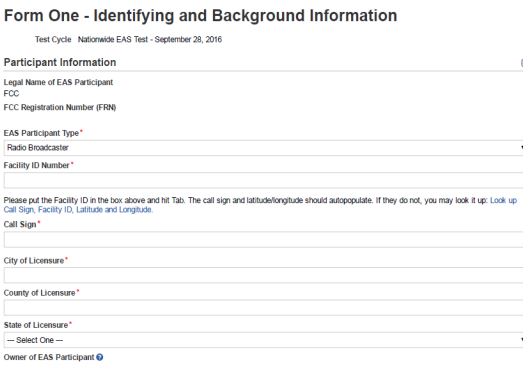The height and width of the screenshot is (373, 531).
Task: Click the partial icon at Participant Information's right edge
Action: [x=522, y=63]
